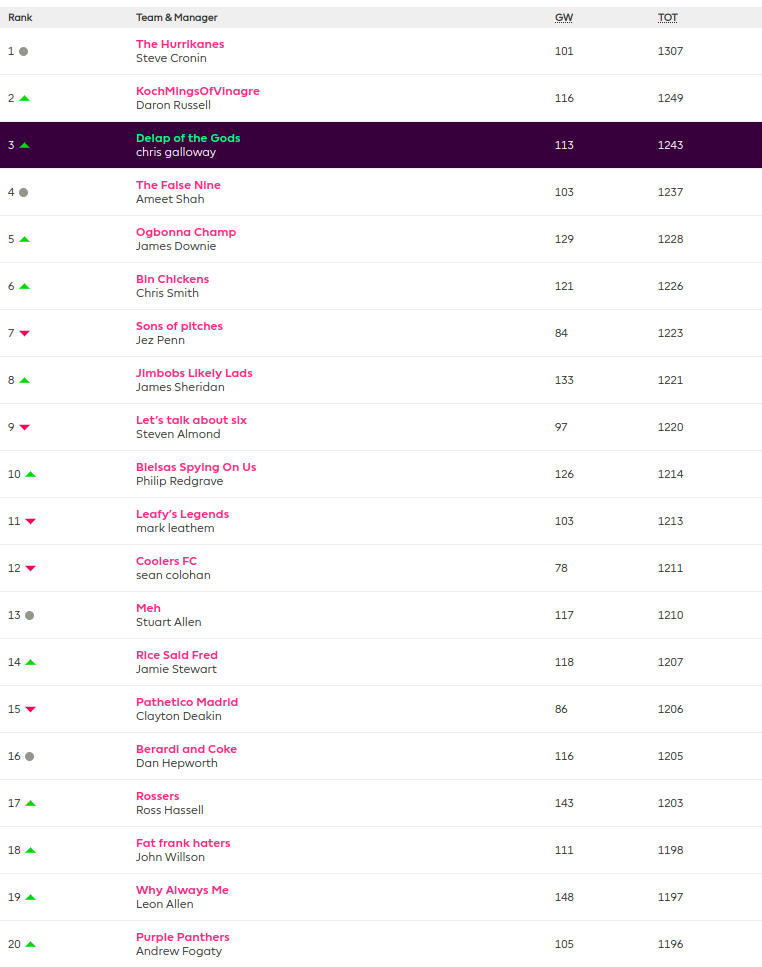Image resolution: width=762 pixels, height=967 pixels.
Task: Open the Why Always Me team
Action: (x=182, y=890)
